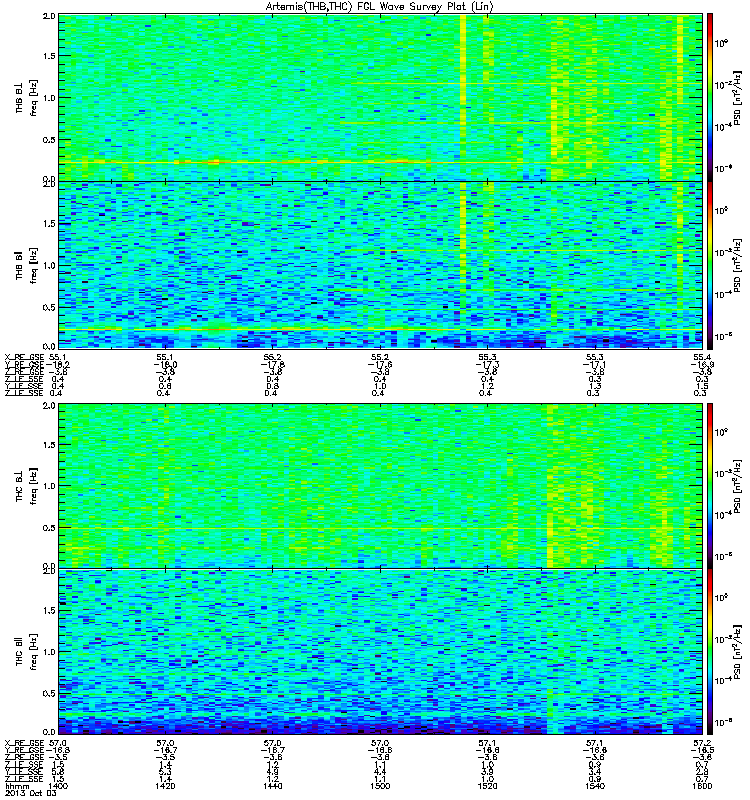Click the 1.0 frequency tick of THB B∥ panel
The height and width of the screenshot is (800, 750).
(x=49, y=265)
